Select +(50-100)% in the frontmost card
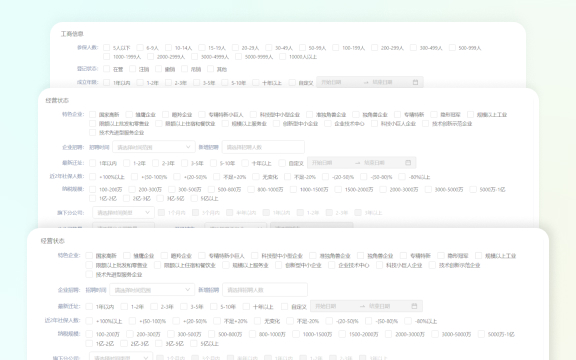Screen dimensions: 576x360 pos(132,321)
